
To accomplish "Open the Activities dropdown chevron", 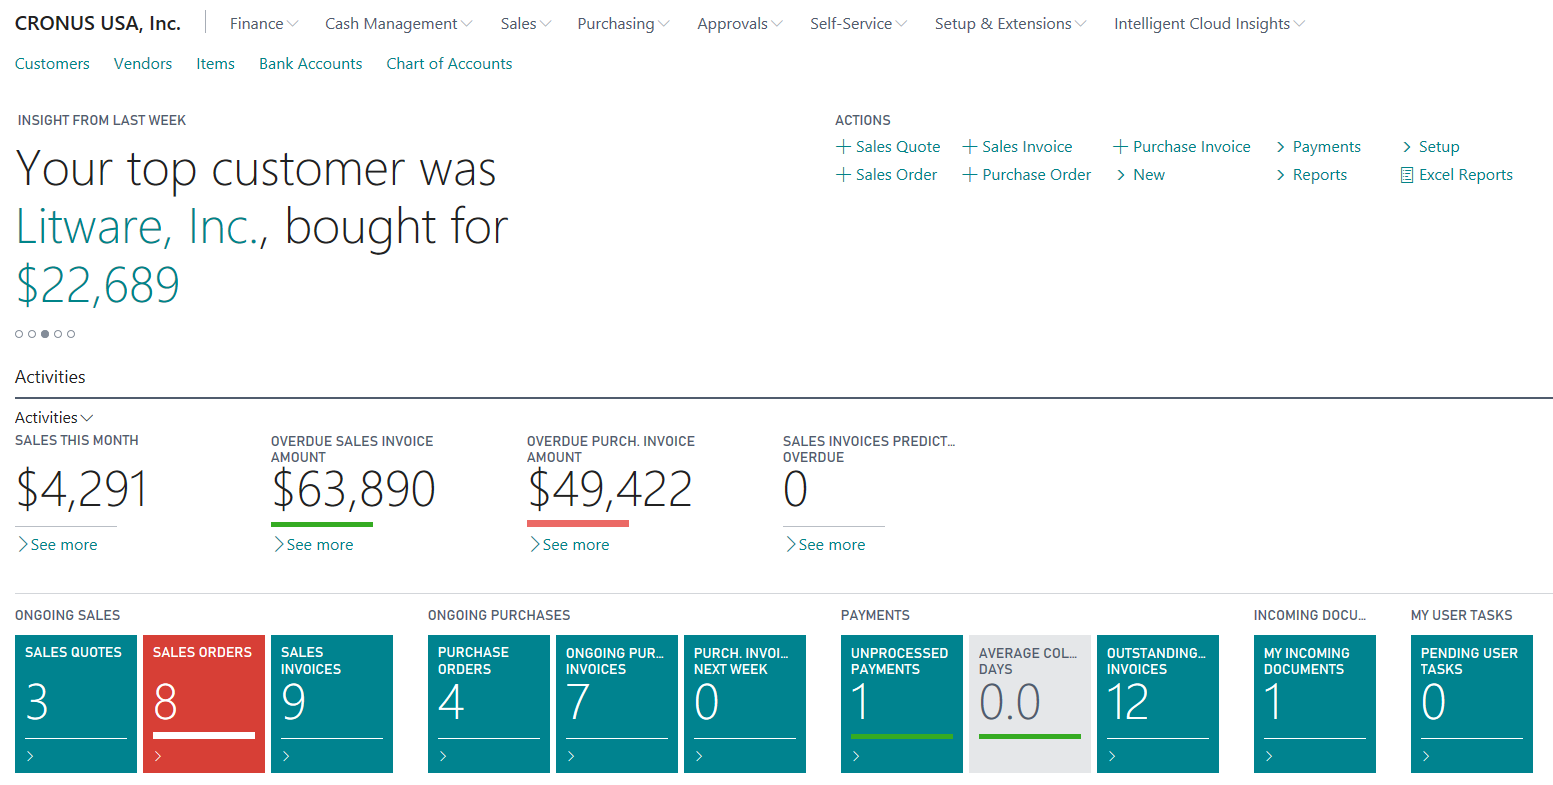I will pyautogui.click(x=87, y=418).
